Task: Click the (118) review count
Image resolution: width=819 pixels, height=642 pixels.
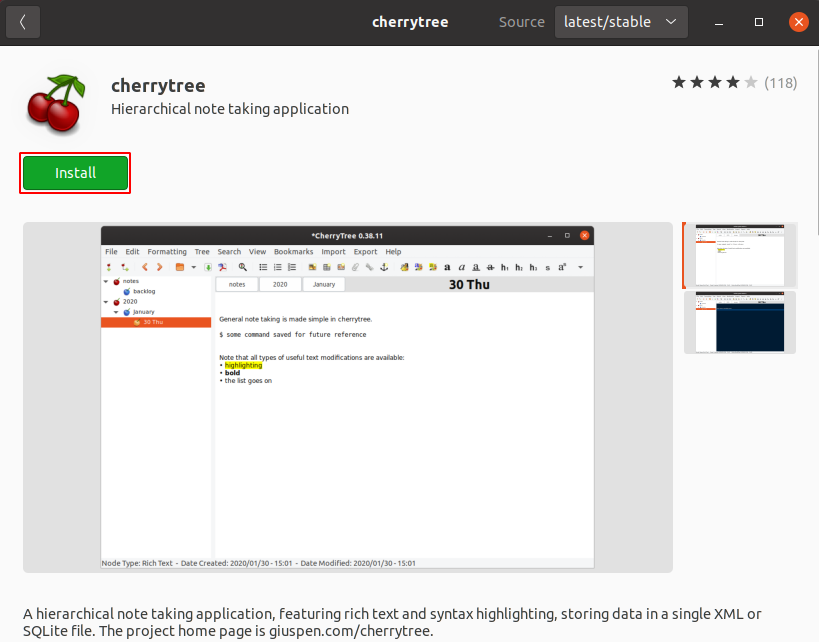Action: (x=780, y=83)
